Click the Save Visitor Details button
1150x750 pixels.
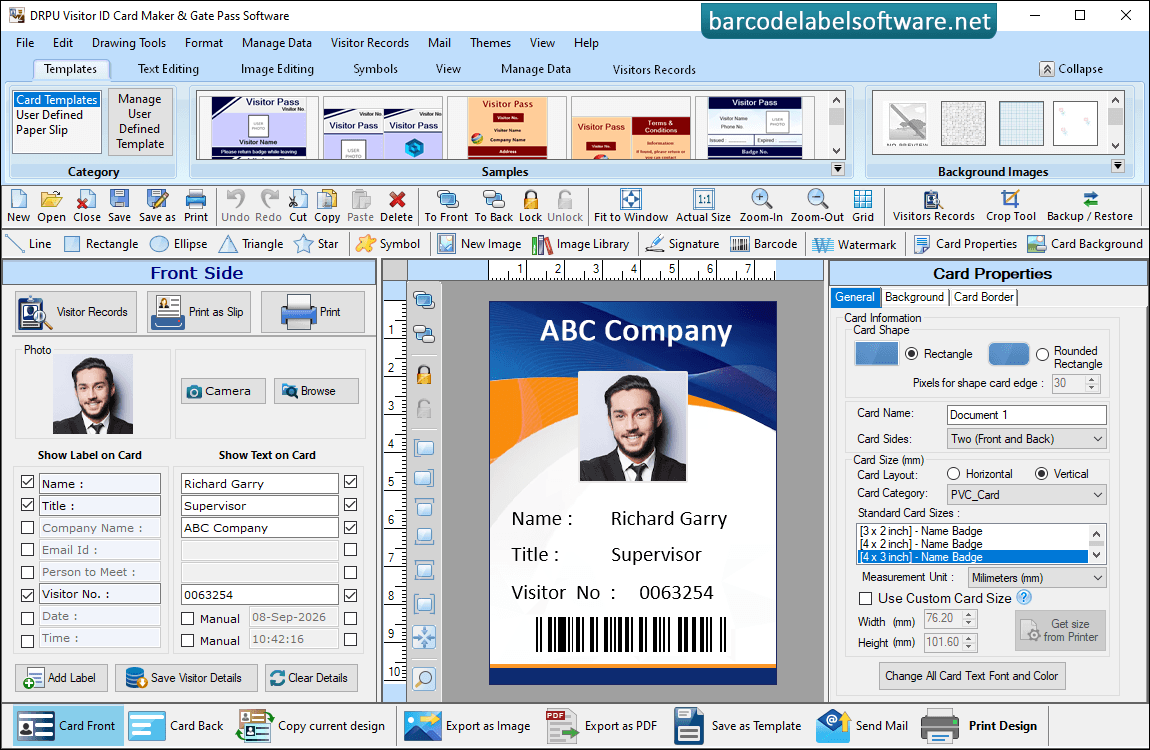click(x=186, y=678)
